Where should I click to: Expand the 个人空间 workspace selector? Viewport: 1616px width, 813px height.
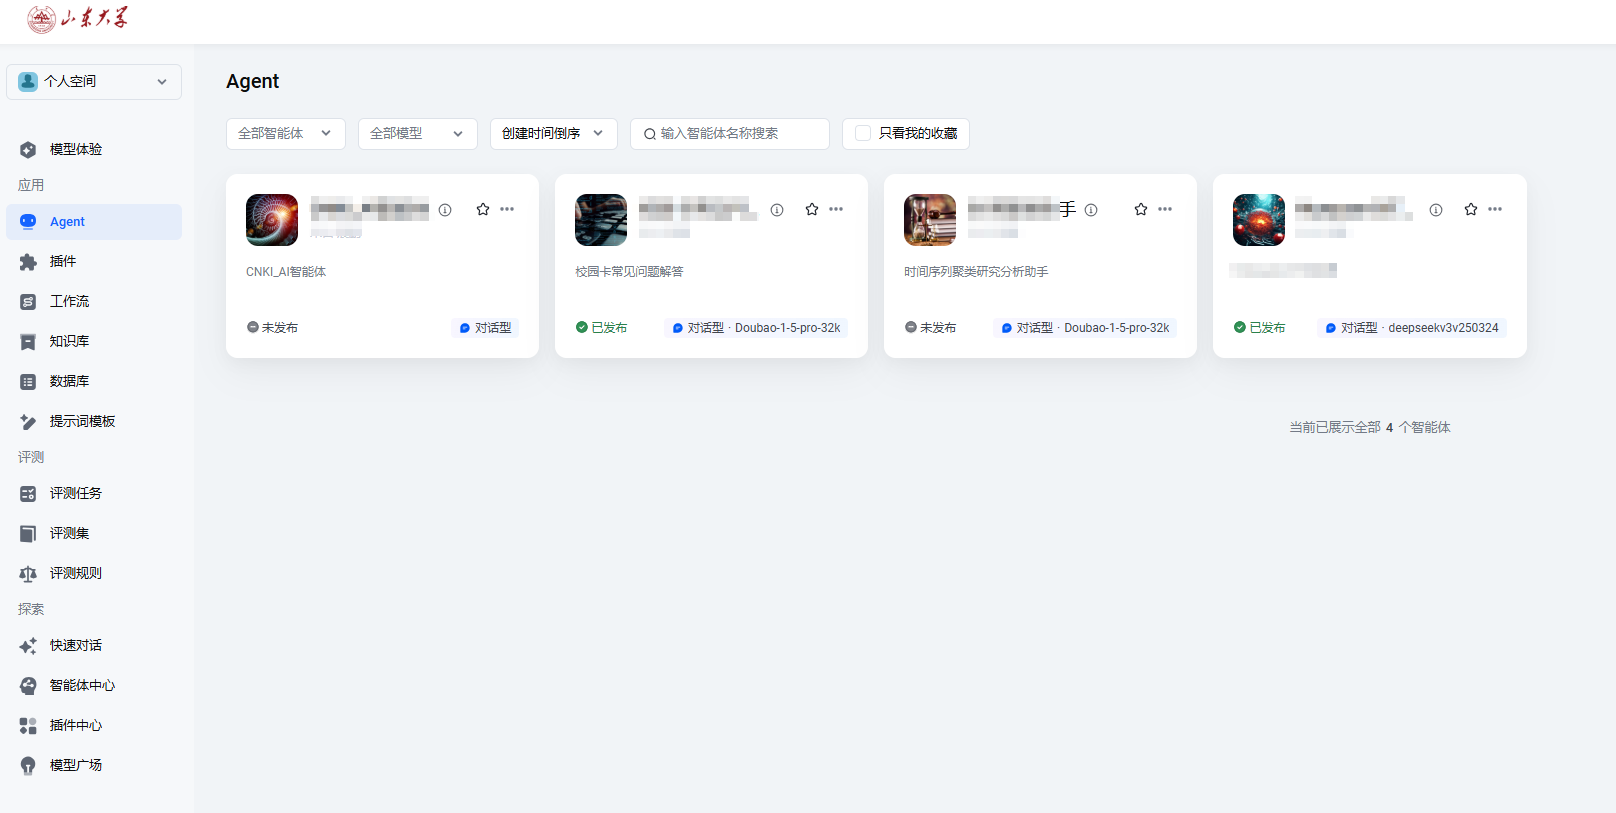[94, 82]
